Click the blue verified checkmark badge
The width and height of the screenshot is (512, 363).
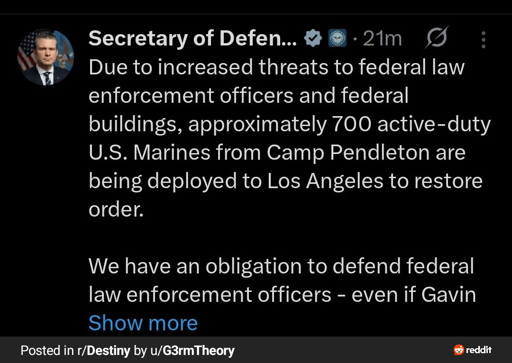(x=313, y=38)
